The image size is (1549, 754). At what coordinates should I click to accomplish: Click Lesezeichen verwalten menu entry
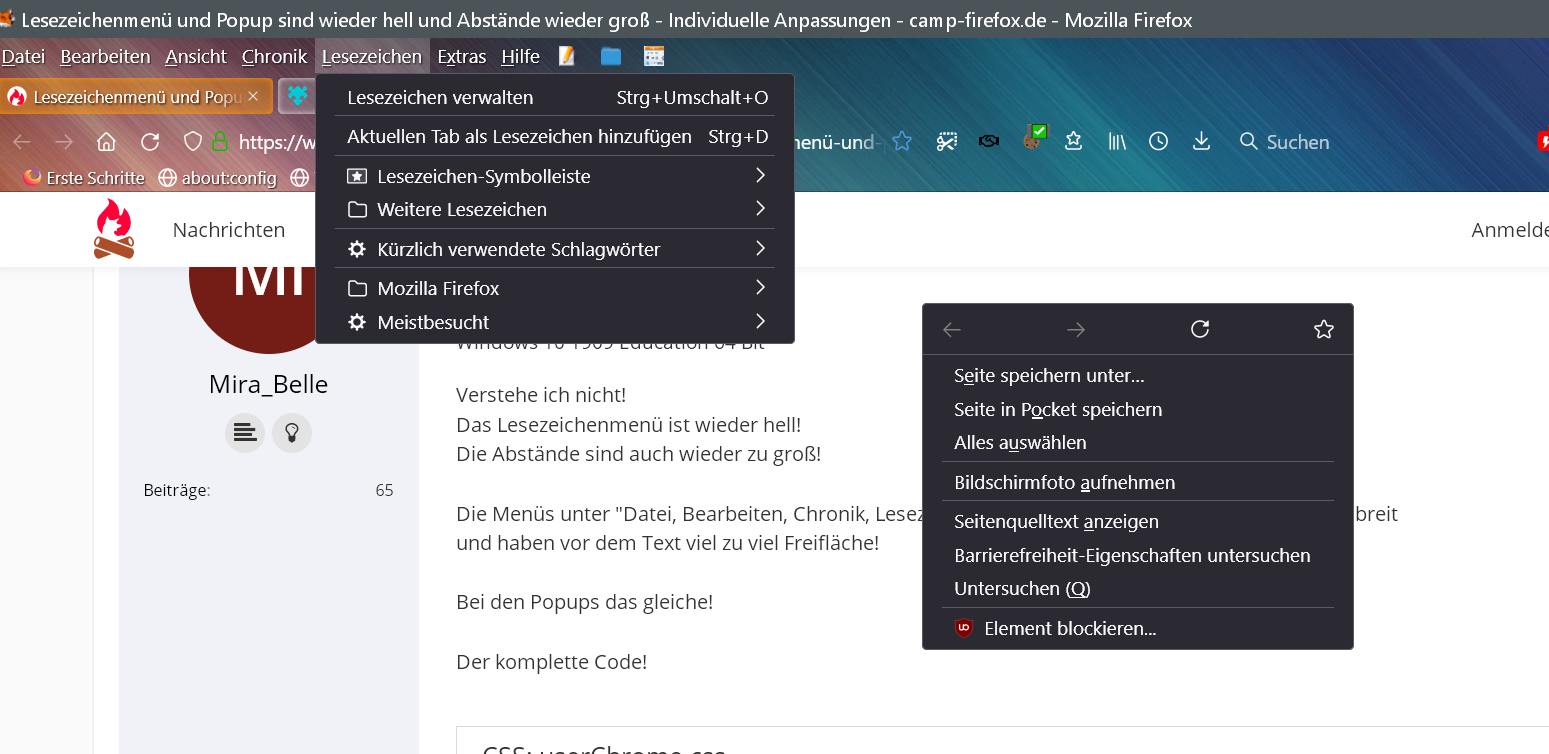555,97
